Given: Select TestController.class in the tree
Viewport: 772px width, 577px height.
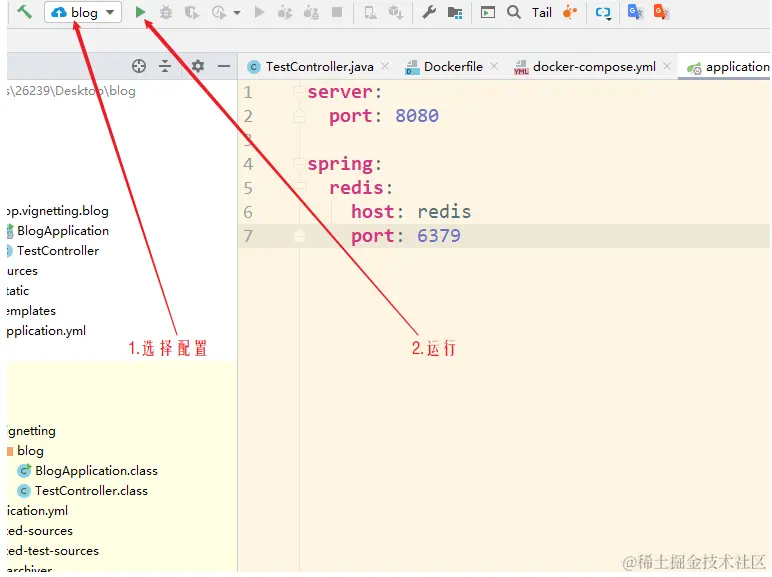Looking at the screenshot, I should 83,491.
